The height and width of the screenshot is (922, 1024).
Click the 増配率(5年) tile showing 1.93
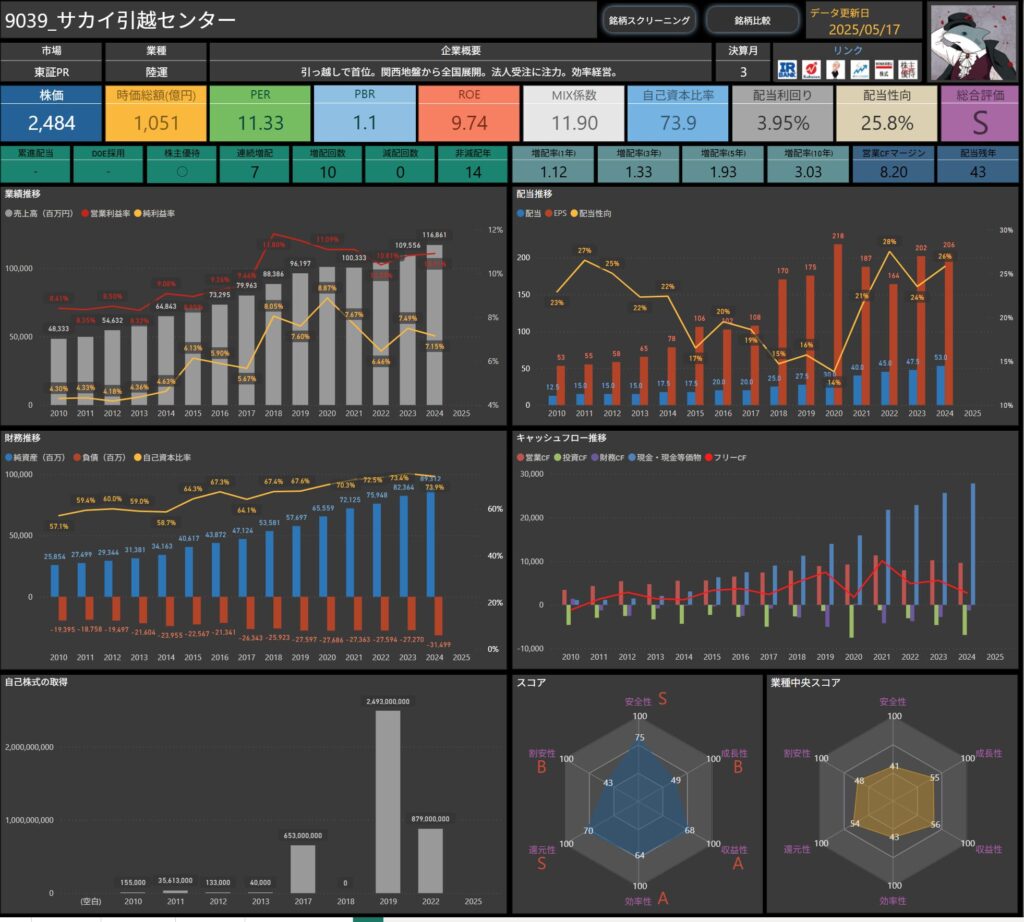pyautogui.click(x=723, y=165)
